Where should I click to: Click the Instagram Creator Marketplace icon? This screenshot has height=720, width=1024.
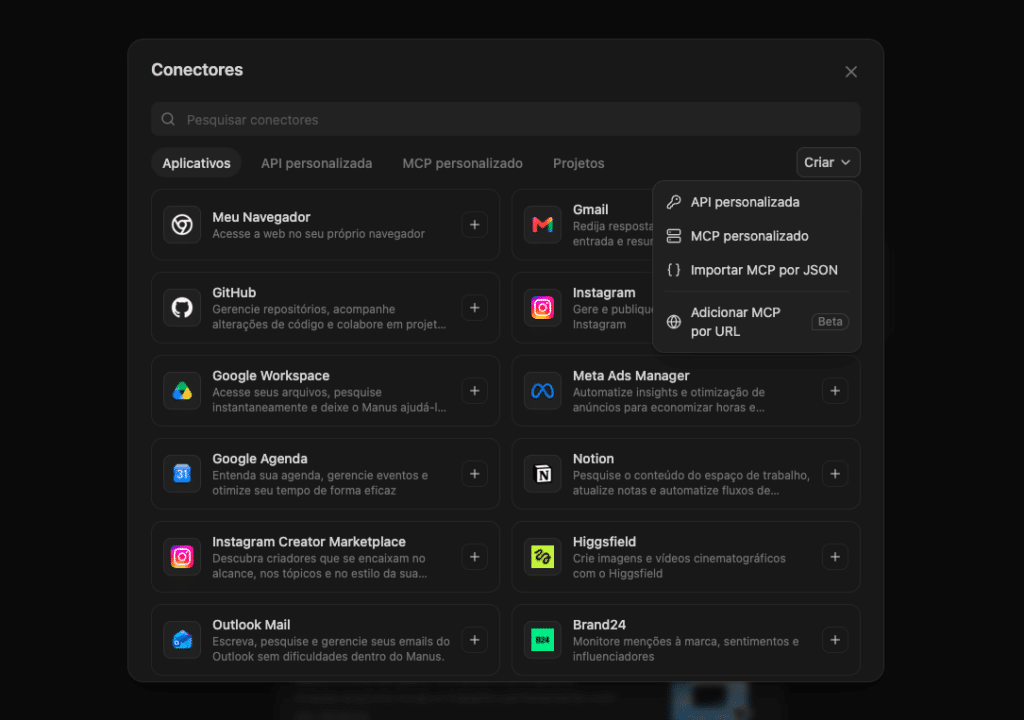(182, 557)
